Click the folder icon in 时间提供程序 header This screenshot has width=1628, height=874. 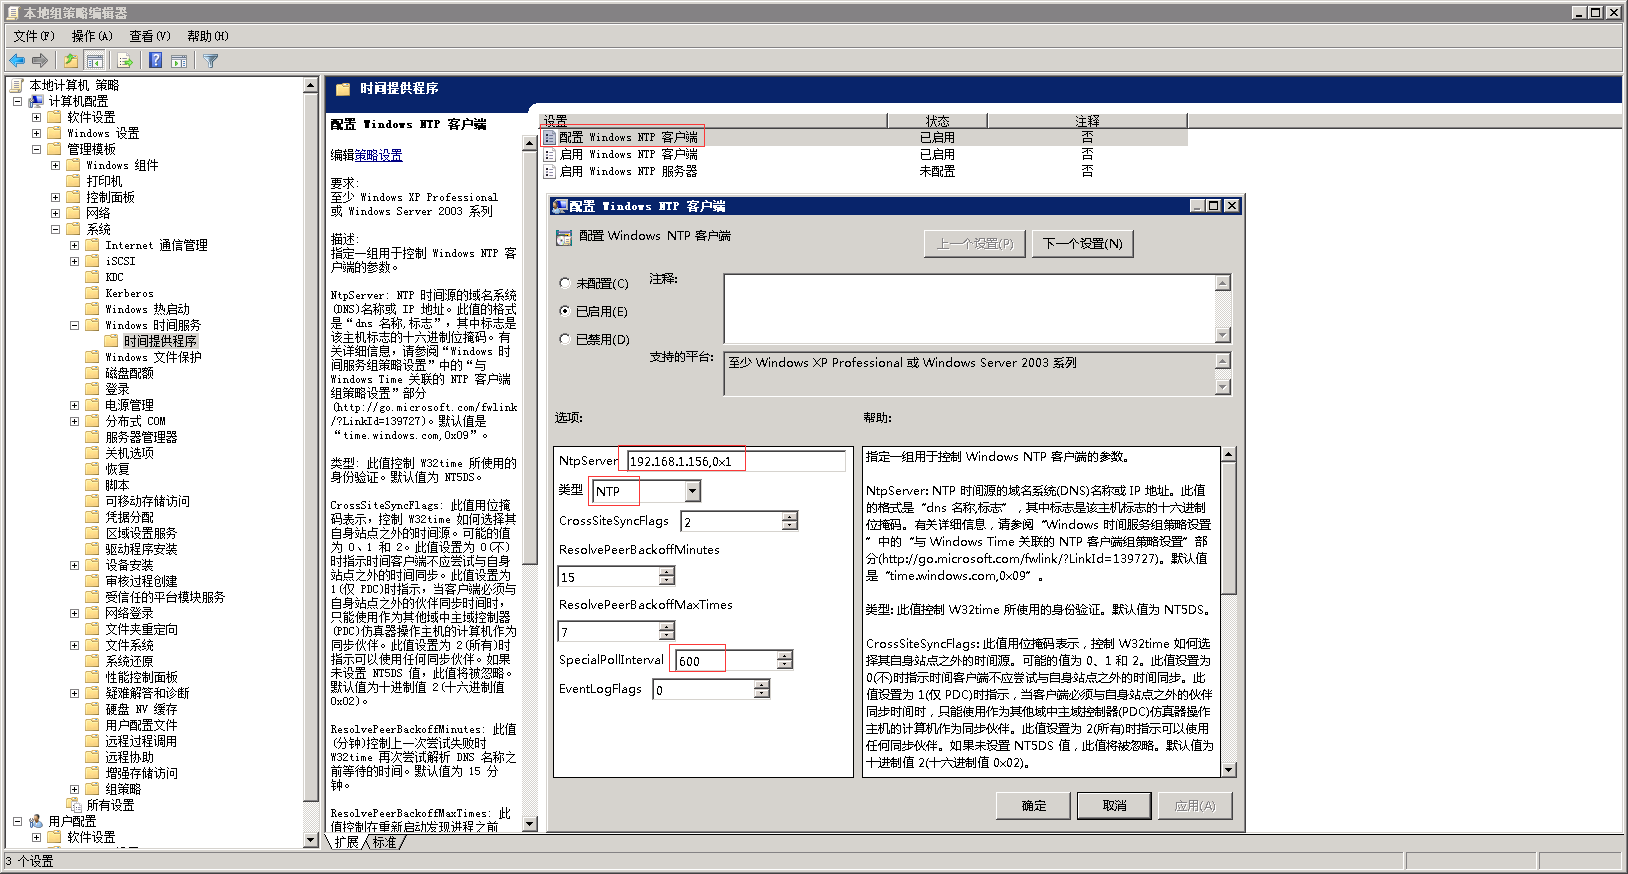tap(343, 89)
